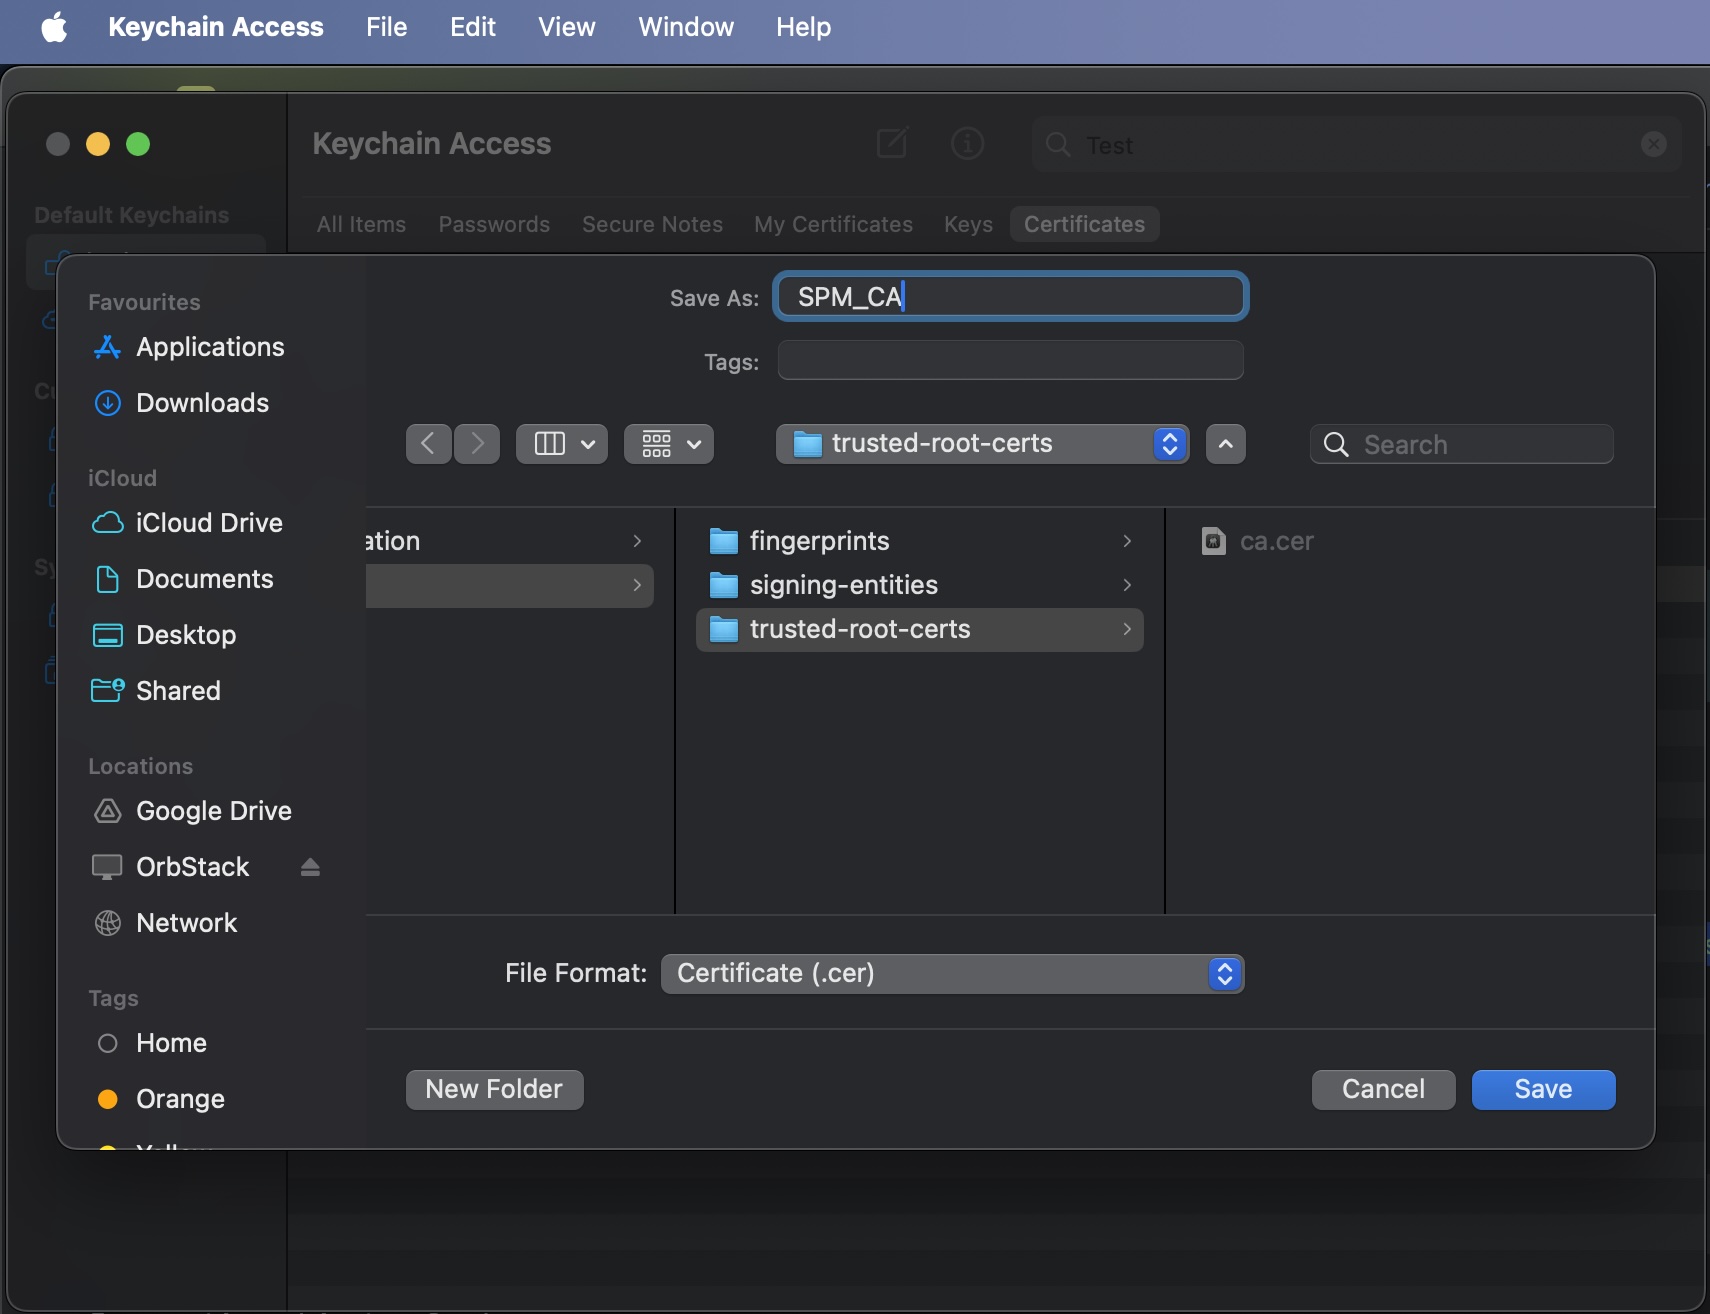Select Downloads in the sidebar
Screen dimensions: 1710x1314
[x=181, y=403]
